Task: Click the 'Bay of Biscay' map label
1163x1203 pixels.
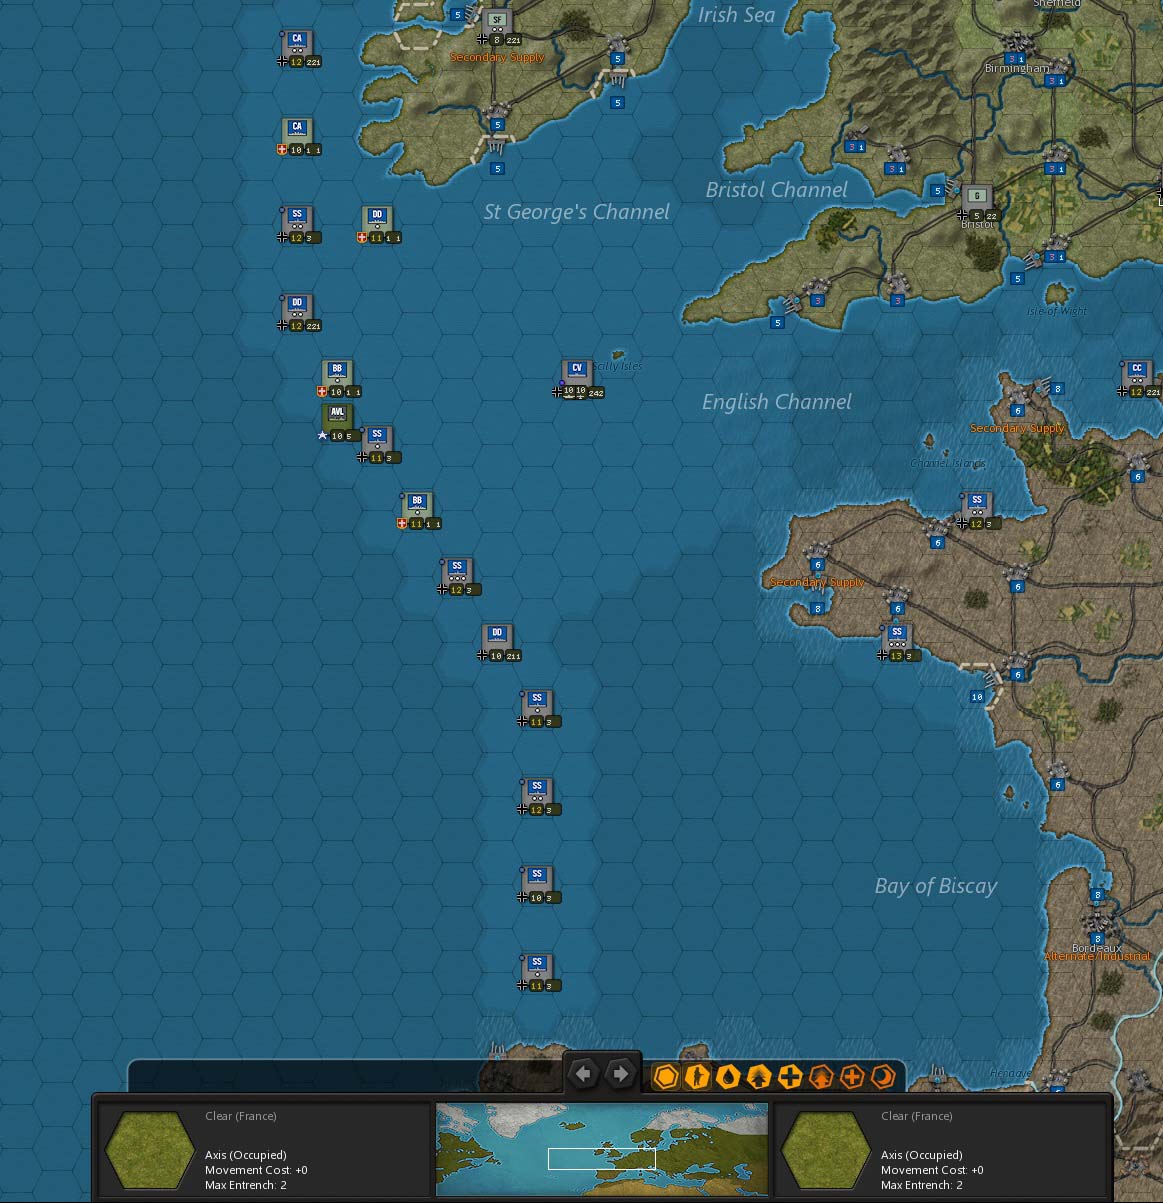Action: tap(935, 886)
